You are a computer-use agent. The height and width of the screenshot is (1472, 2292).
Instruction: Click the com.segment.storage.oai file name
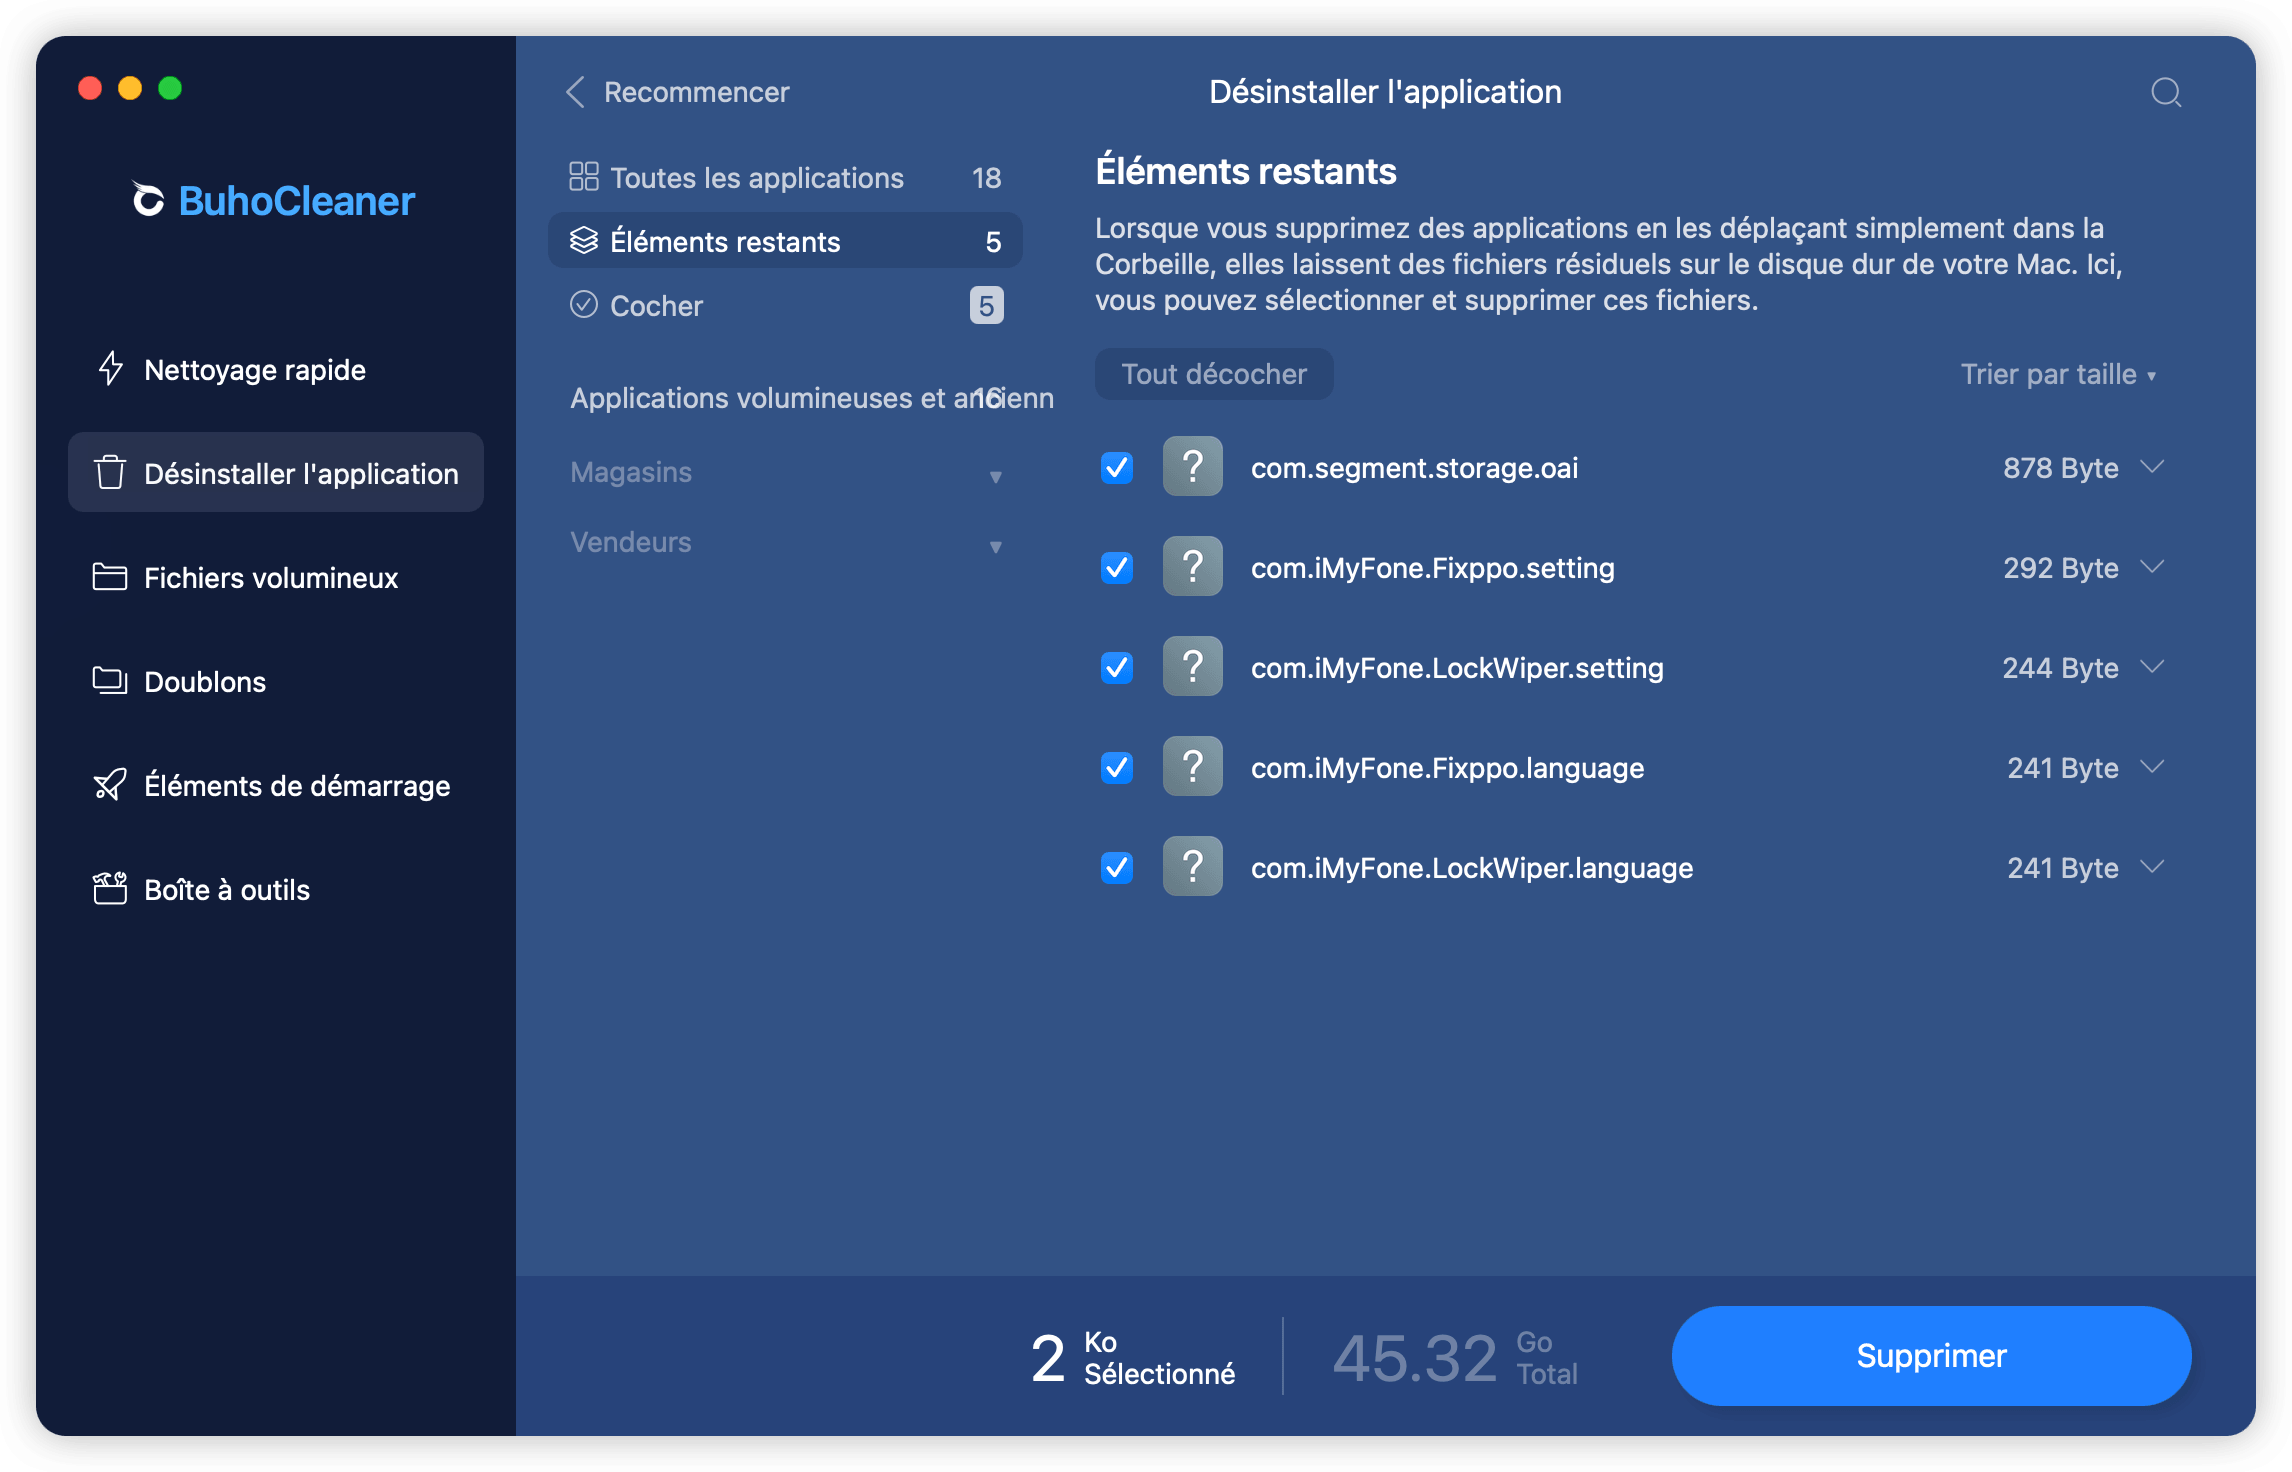point(1414,467)
